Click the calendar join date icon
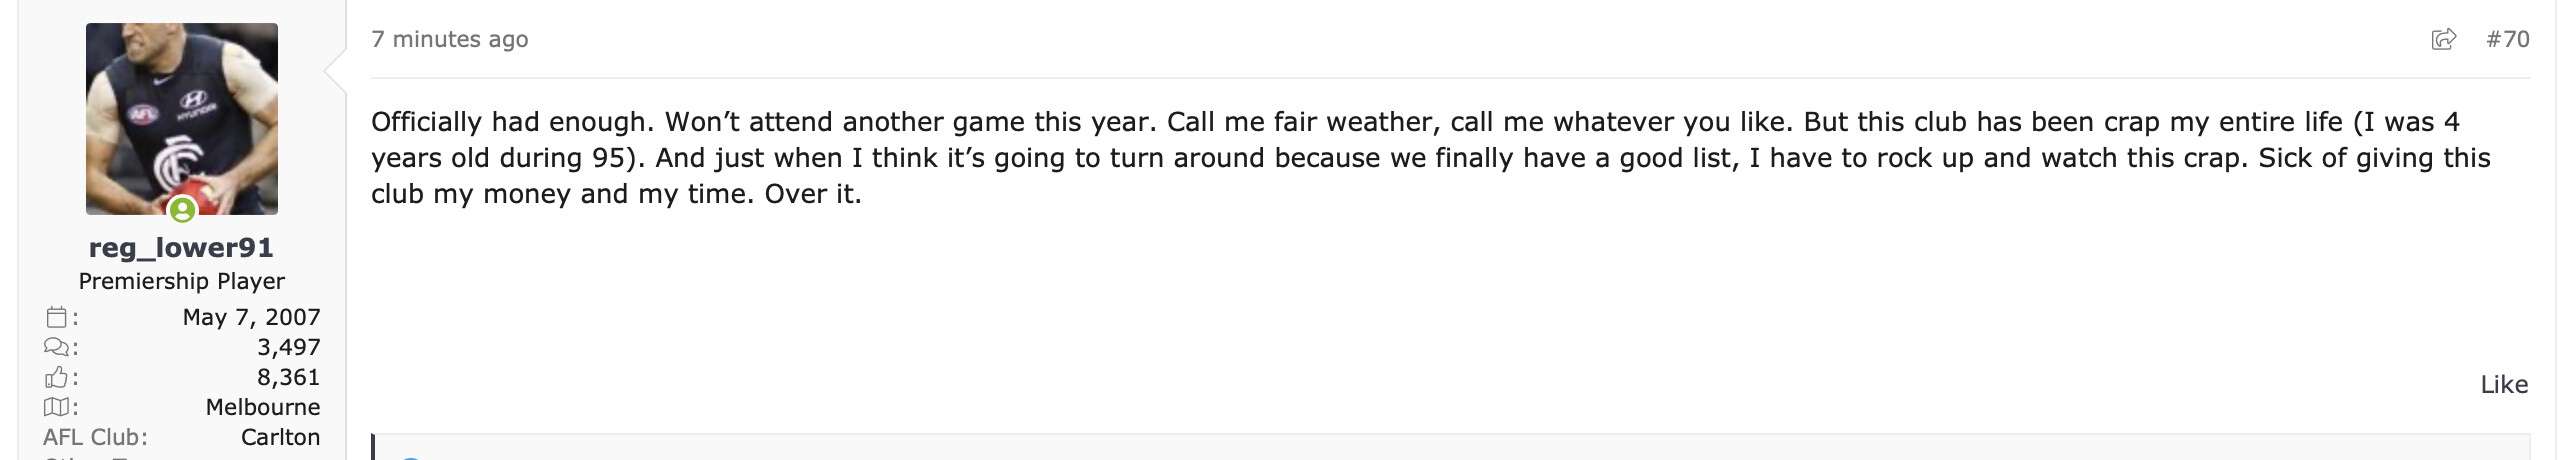This screenshot has height=460, width=2576. pos(57,317)
